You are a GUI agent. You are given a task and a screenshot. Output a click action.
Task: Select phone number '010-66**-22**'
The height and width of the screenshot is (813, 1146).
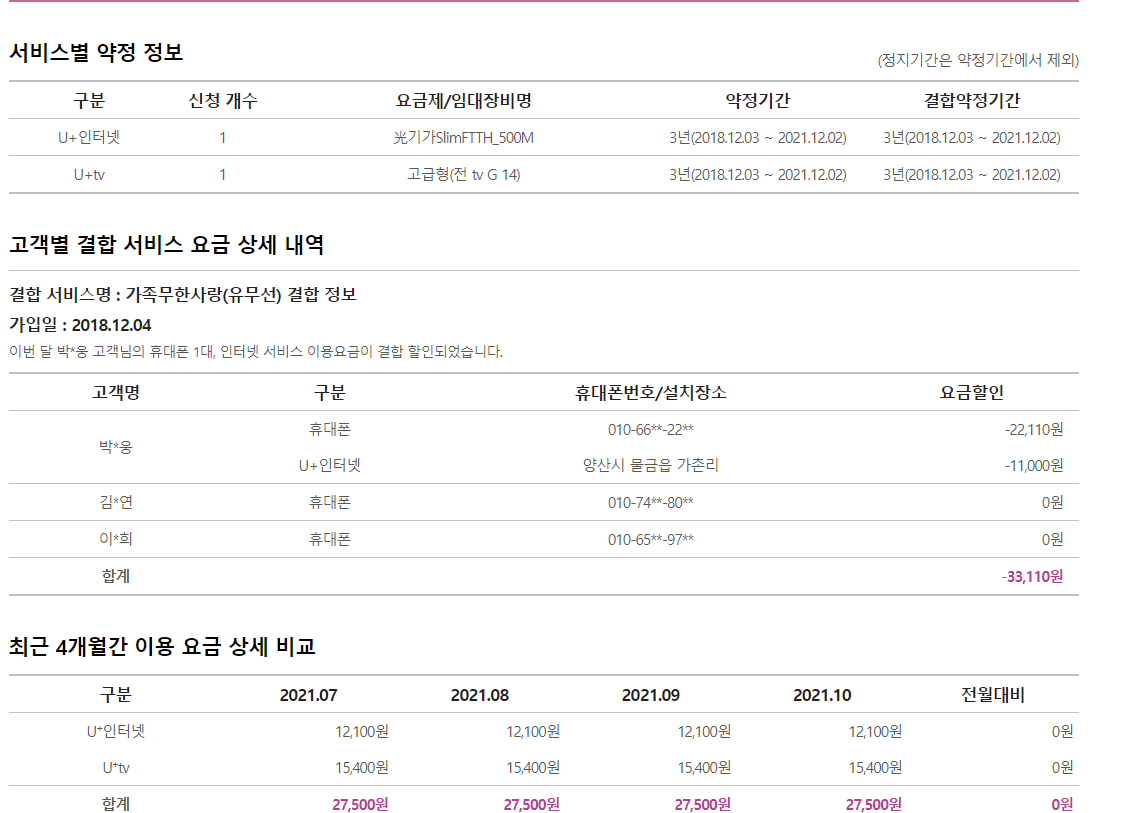coord(650,429)
